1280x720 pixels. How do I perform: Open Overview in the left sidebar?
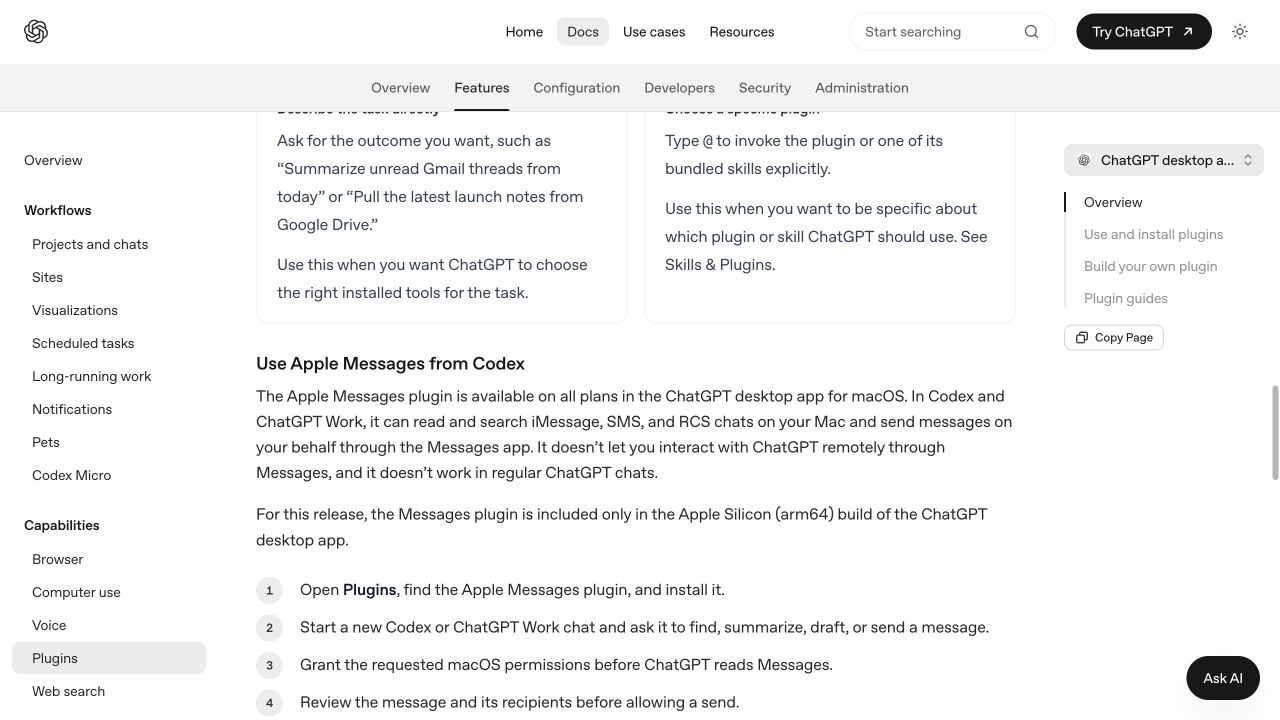tap(53, 160)
